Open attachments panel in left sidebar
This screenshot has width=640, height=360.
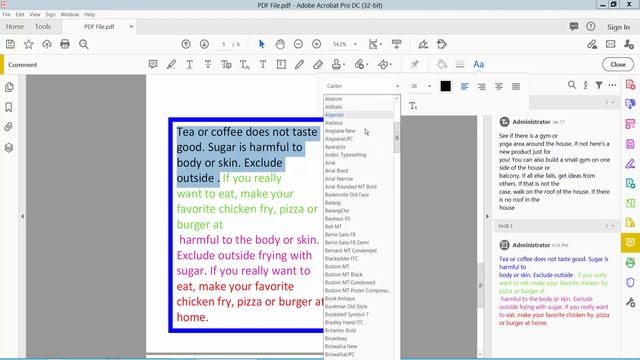[9, 127]
